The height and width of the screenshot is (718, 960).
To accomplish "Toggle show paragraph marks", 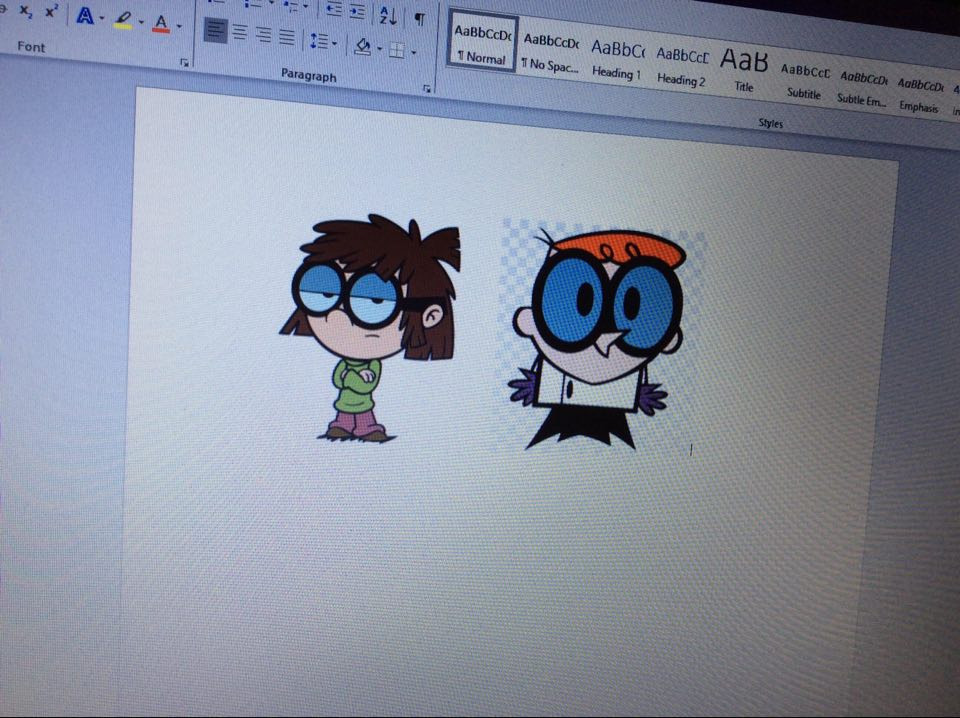I will pyautogui.click(x=419, y=18).
